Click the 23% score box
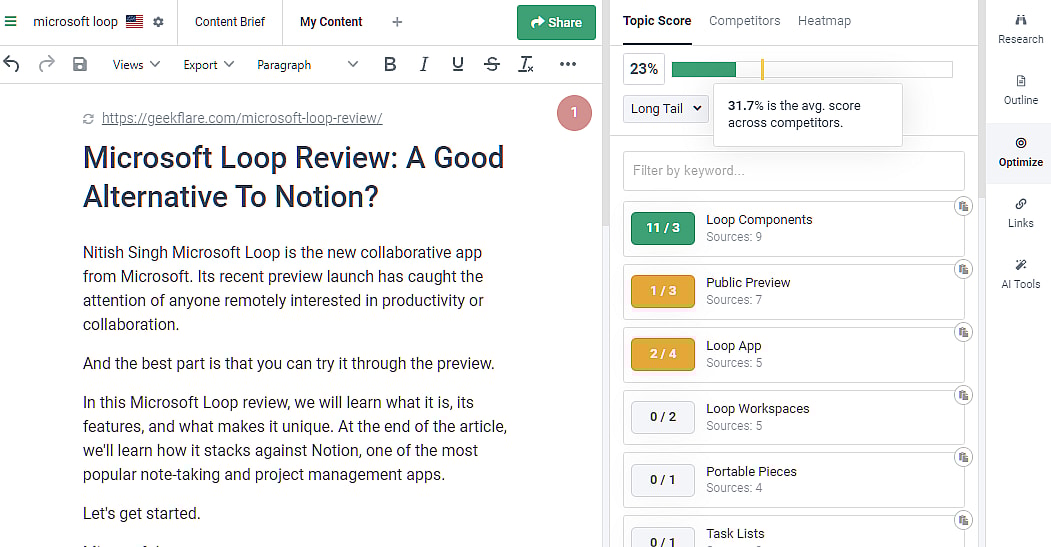The image size is (1051, 547). 643,69
